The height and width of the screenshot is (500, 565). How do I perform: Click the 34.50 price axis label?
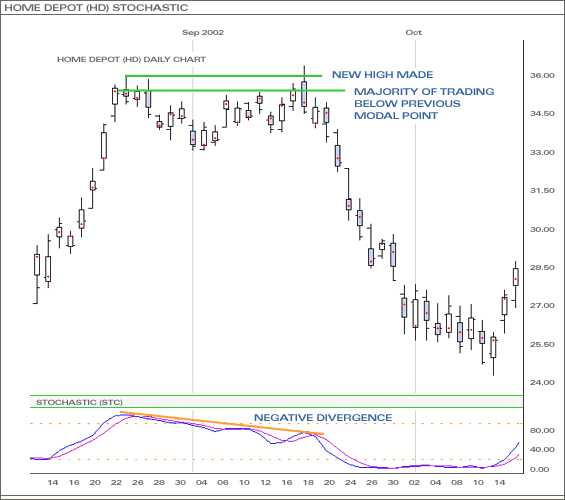point(542,113)
